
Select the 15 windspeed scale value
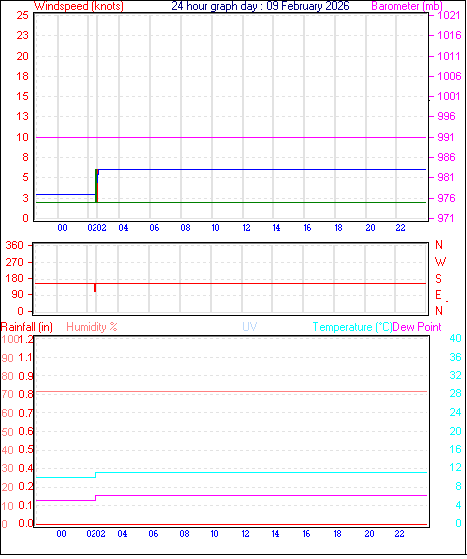(22, 96)
